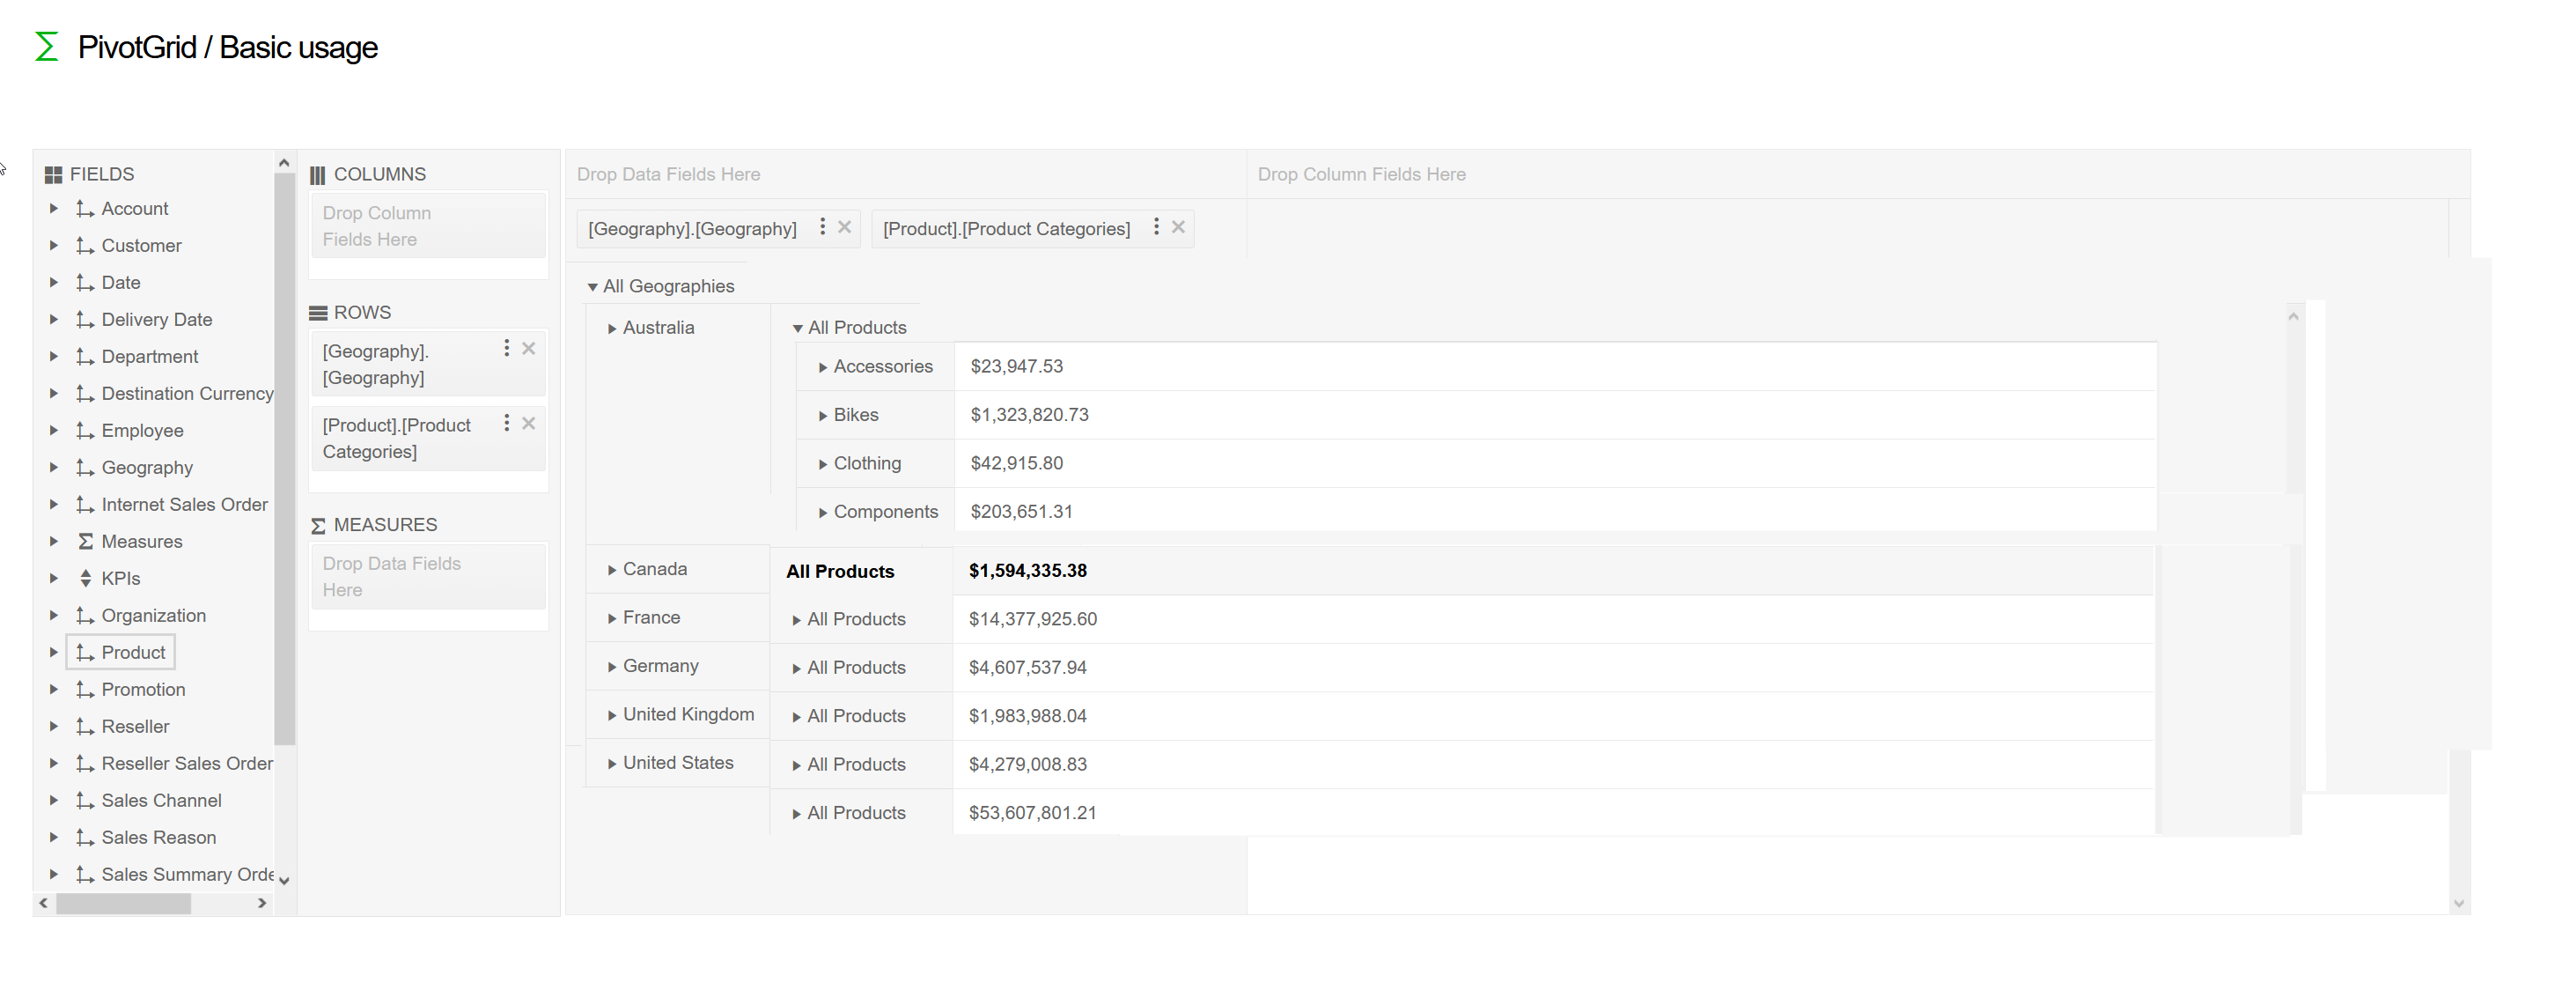Screen dimensions: 2576x990
Task: Open menu on Product Categories header chip
Action: point(1156,227)
